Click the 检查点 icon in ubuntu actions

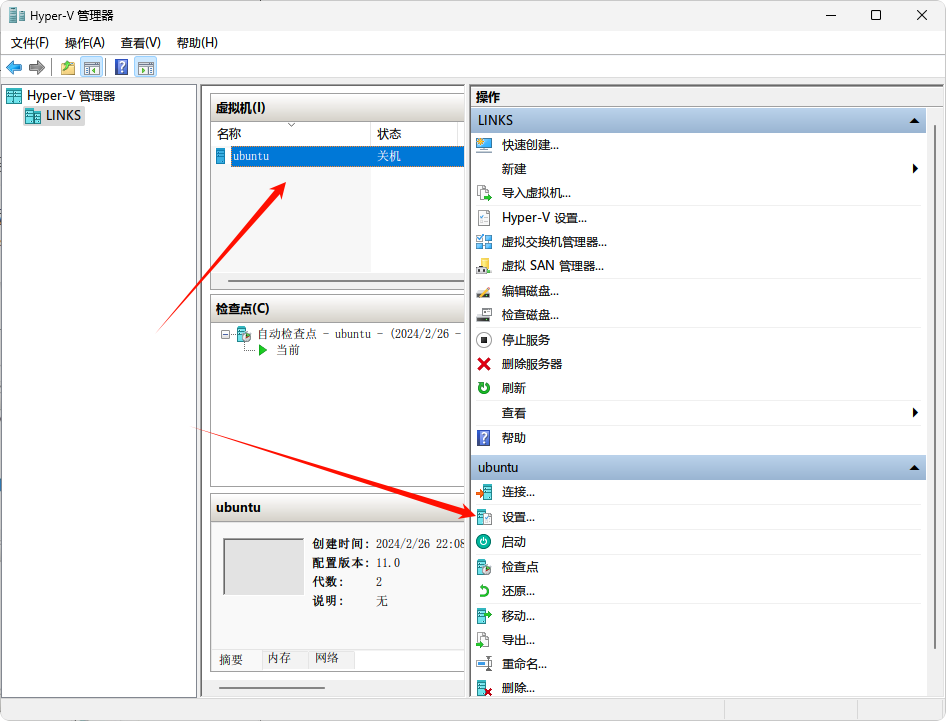484,567
